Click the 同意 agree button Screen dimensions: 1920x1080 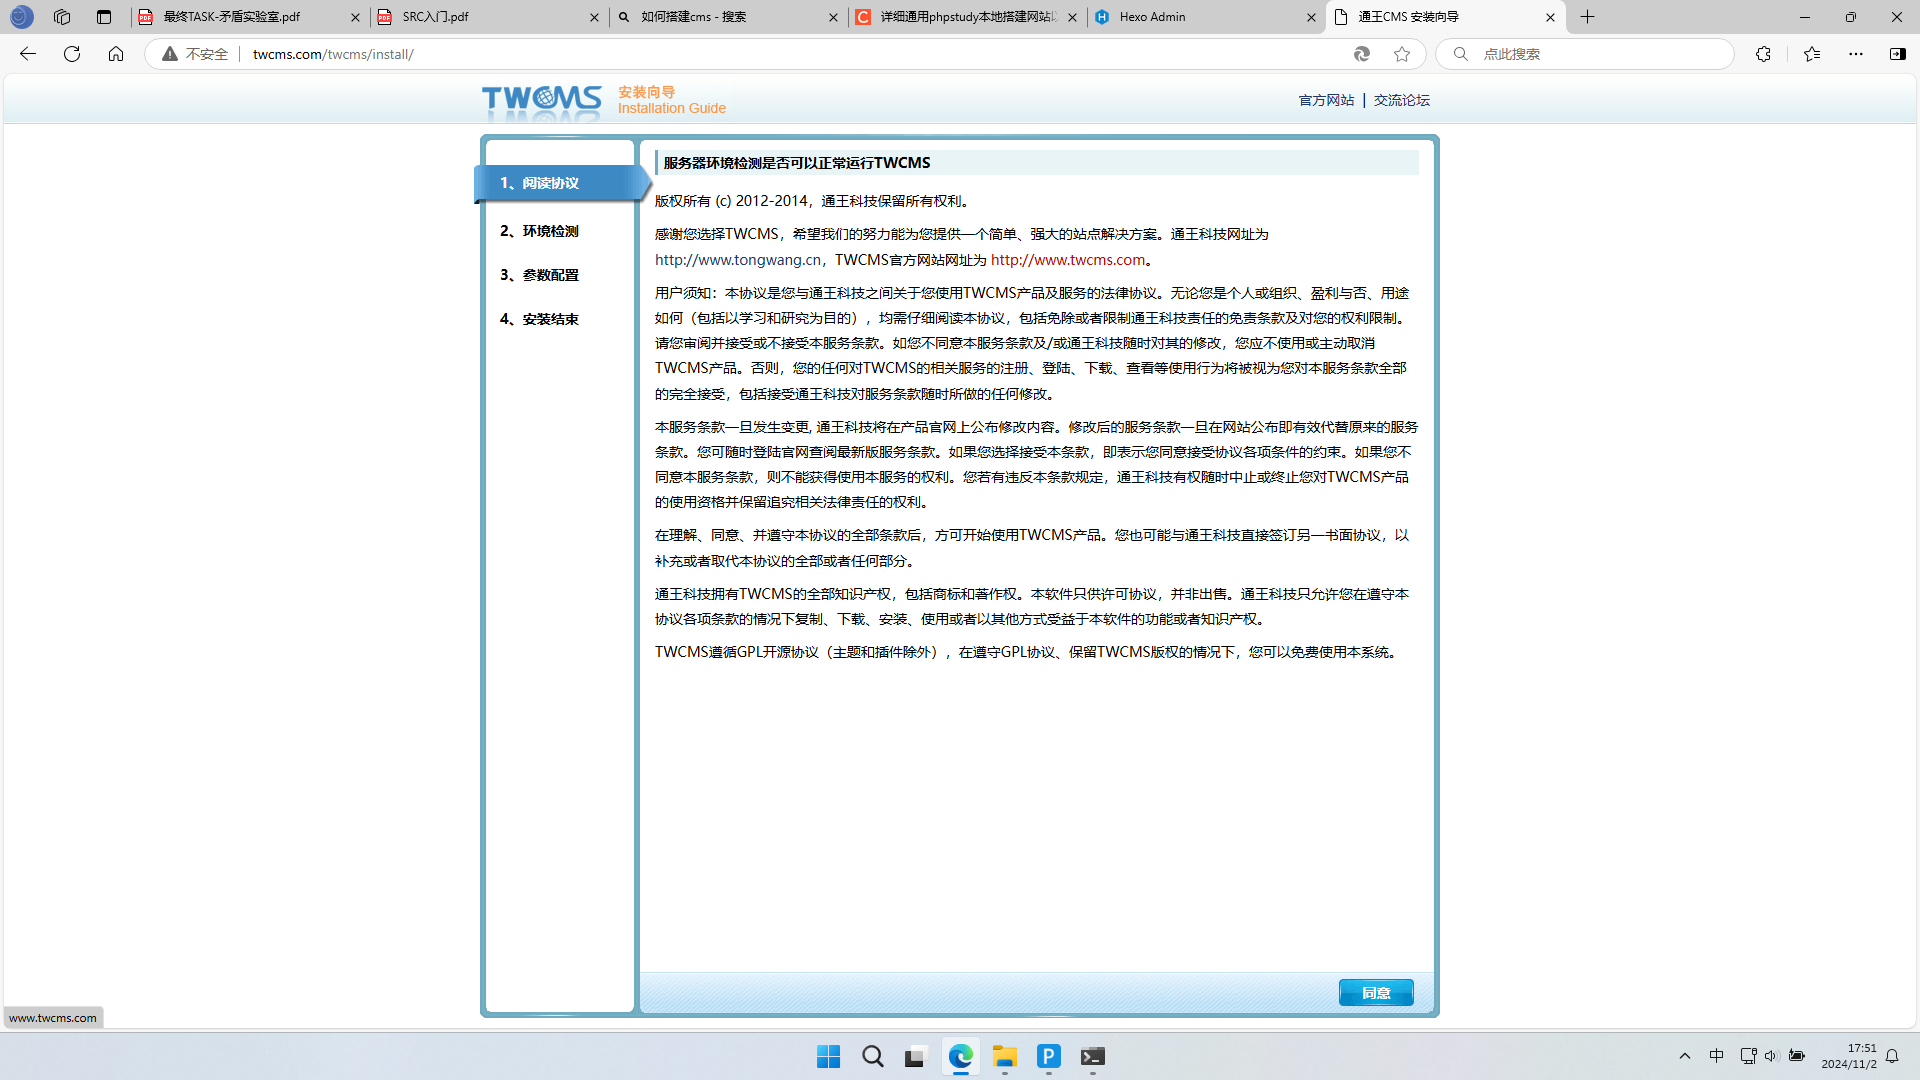tap(1376, 993)
